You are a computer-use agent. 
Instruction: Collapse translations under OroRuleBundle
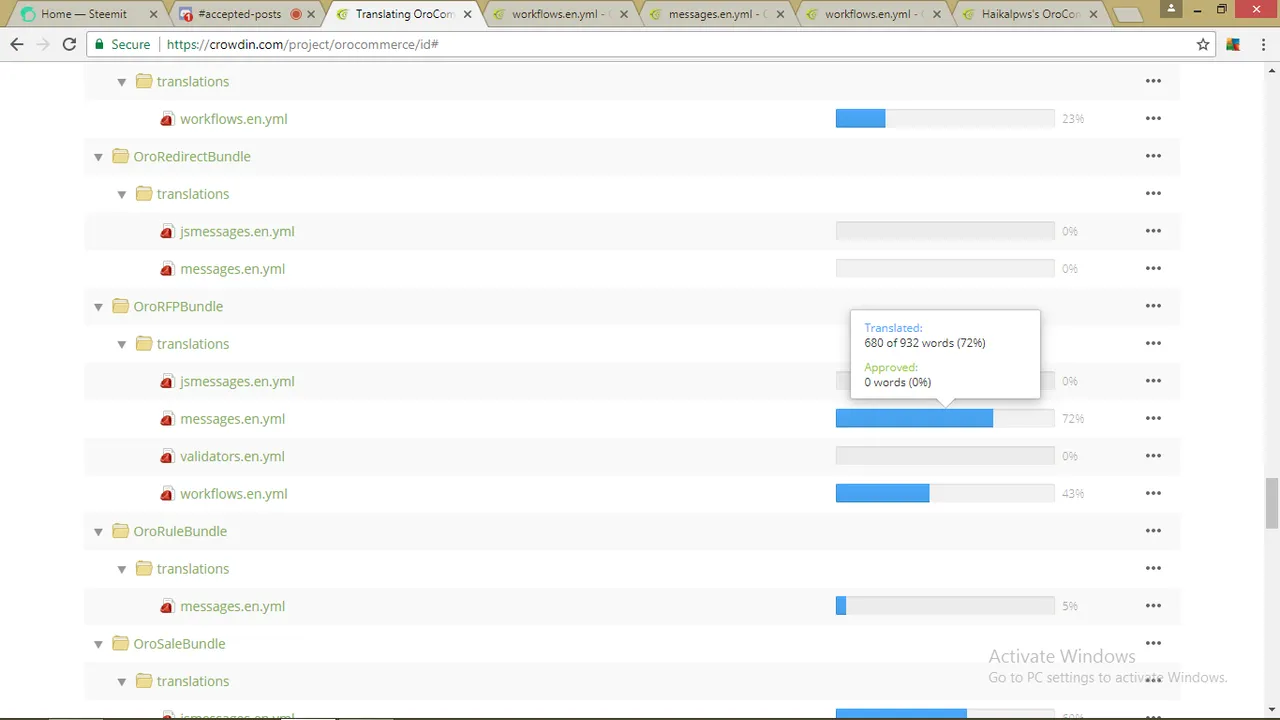(122, 569)
